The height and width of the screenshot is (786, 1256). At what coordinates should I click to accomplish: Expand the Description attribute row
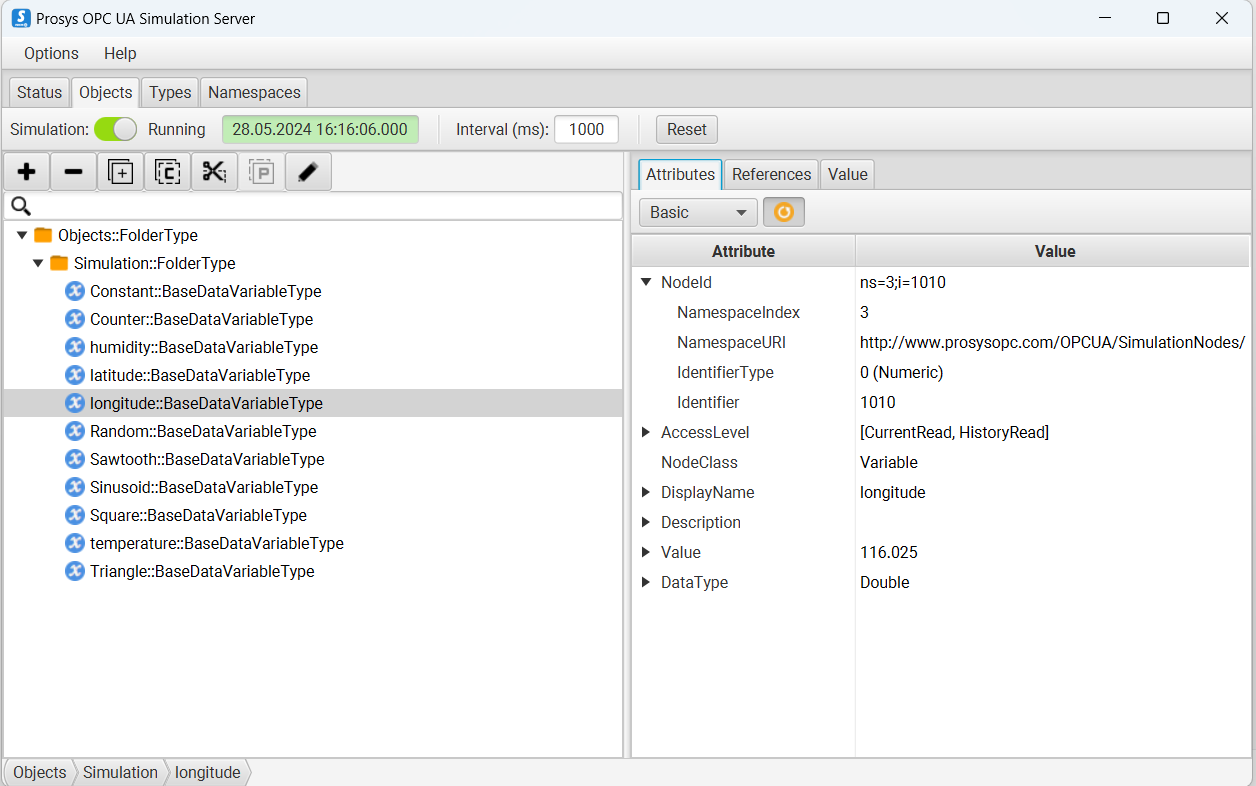(x=646, y=522)
